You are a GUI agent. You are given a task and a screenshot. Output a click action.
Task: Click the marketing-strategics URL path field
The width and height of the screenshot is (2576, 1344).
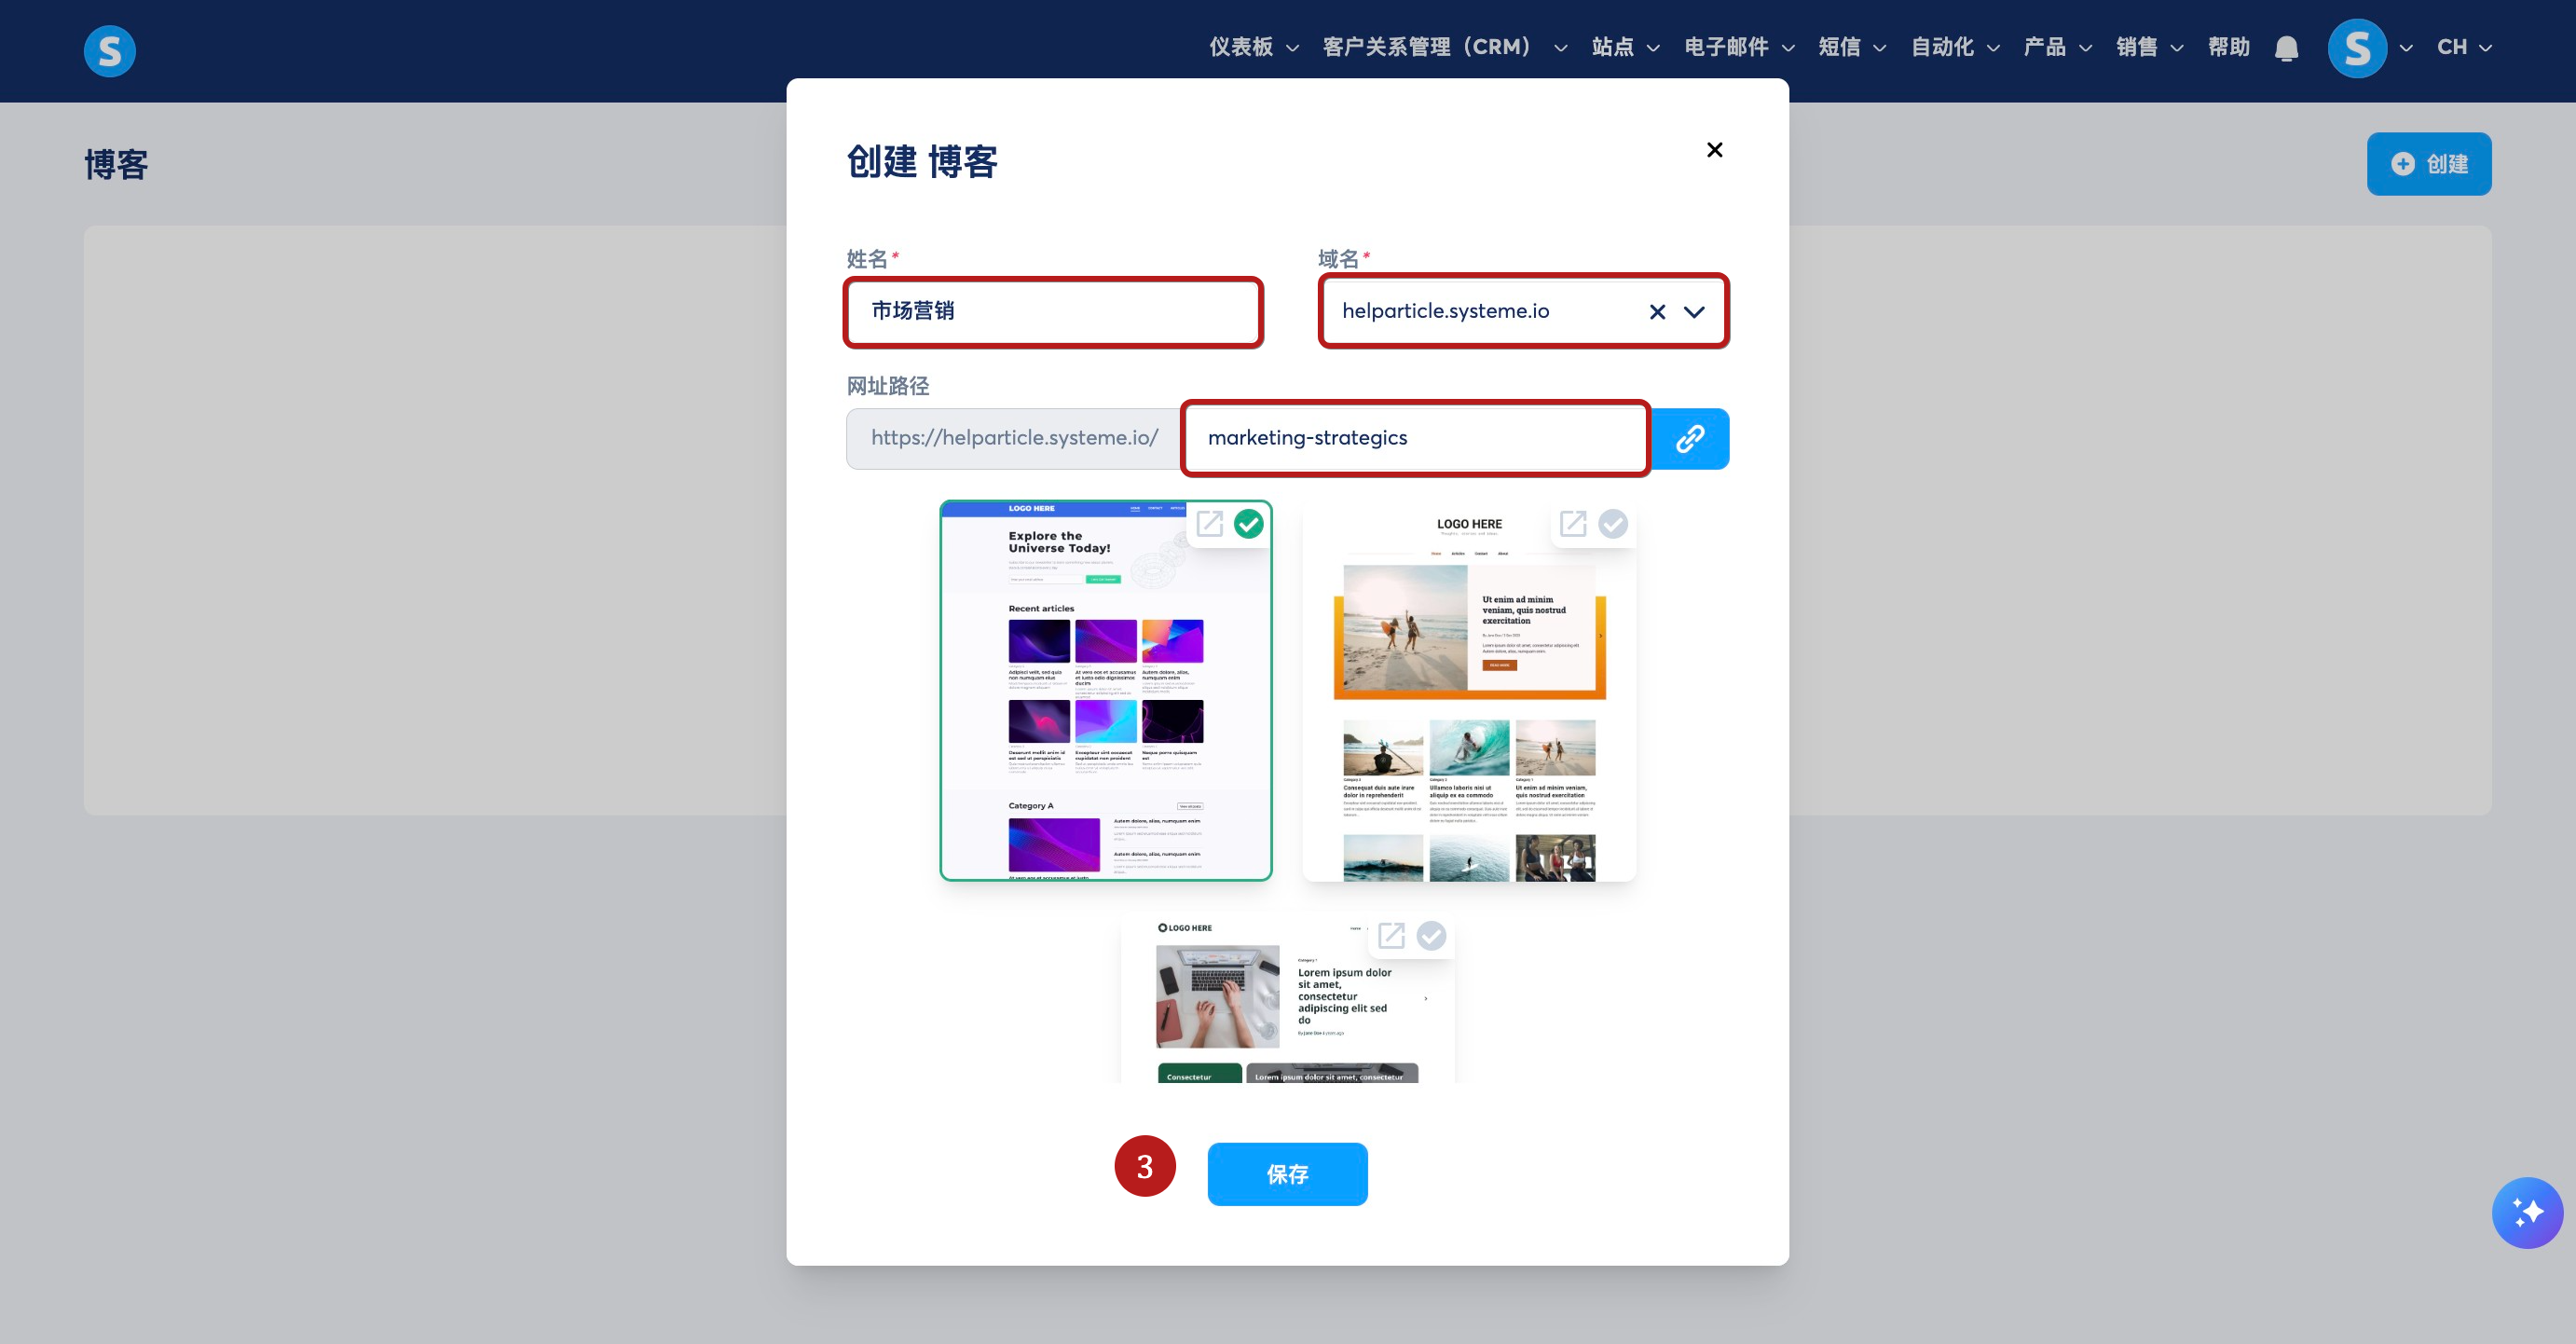(1414, 438)
